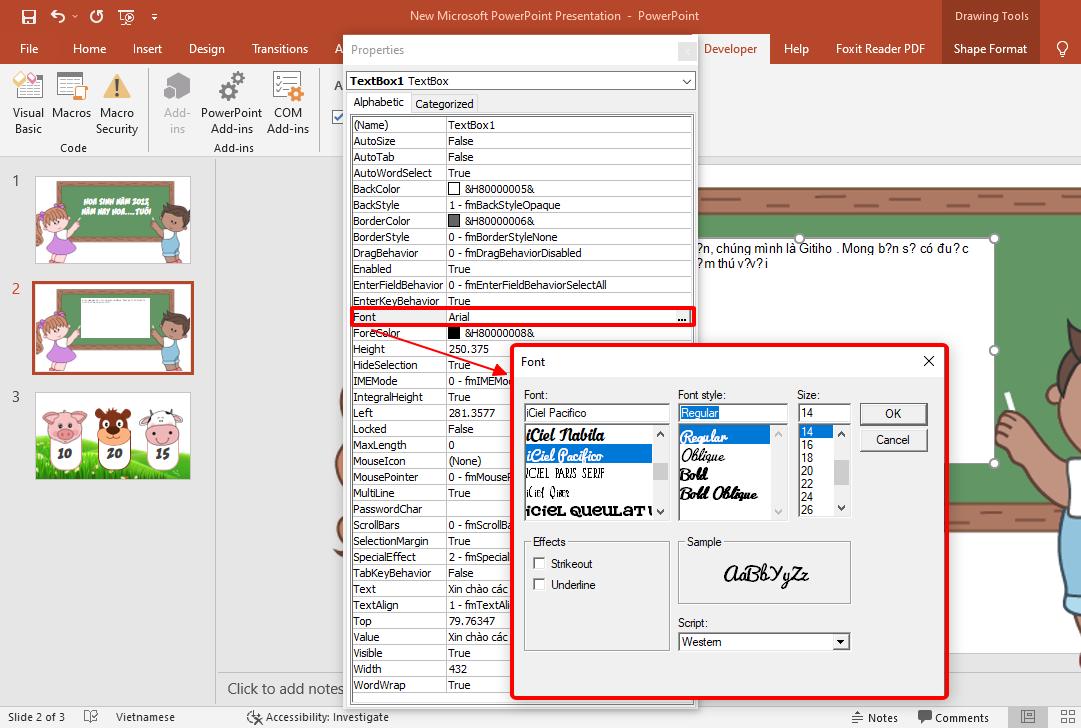The image size is (1081, 728).
Task: Click OK in the Font dialog
Action: click(892, 414)
